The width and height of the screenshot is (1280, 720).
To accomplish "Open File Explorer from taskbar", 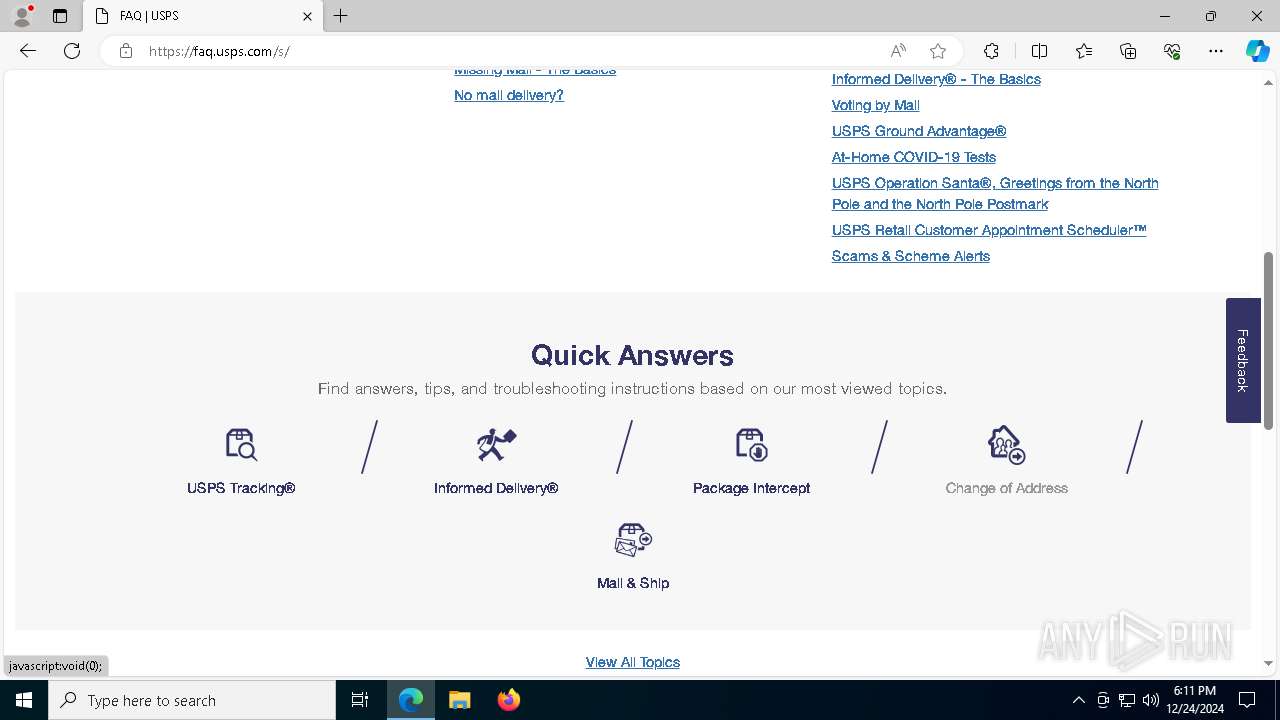I will click(459, 700).
